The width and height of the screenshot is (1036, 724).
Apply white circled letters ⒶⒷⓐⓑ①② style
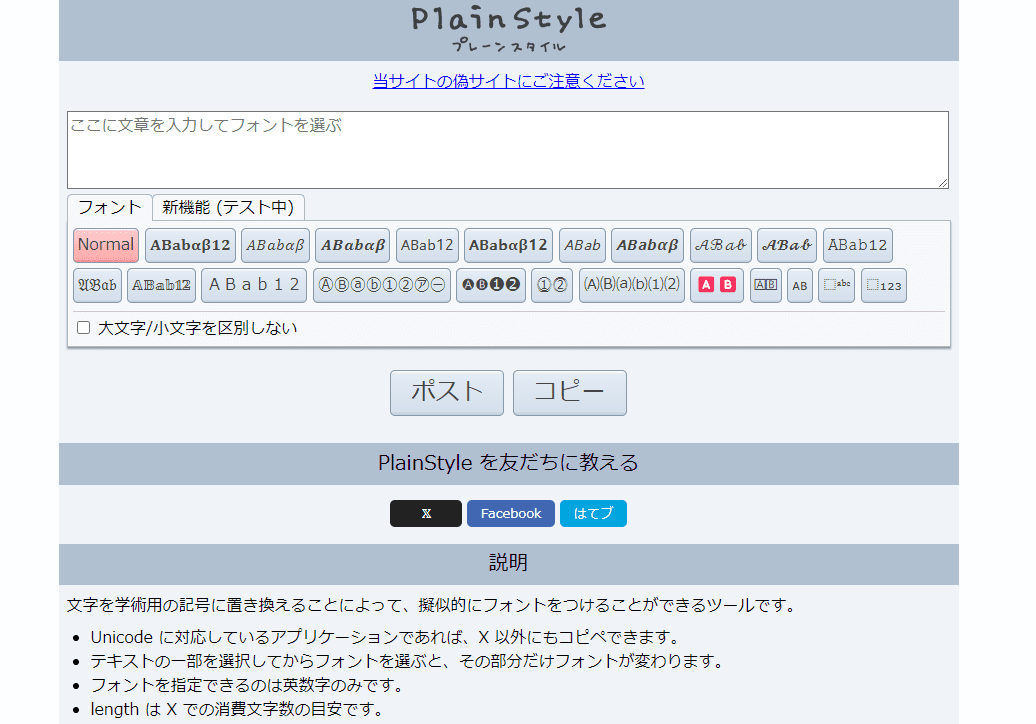[382, 285]
